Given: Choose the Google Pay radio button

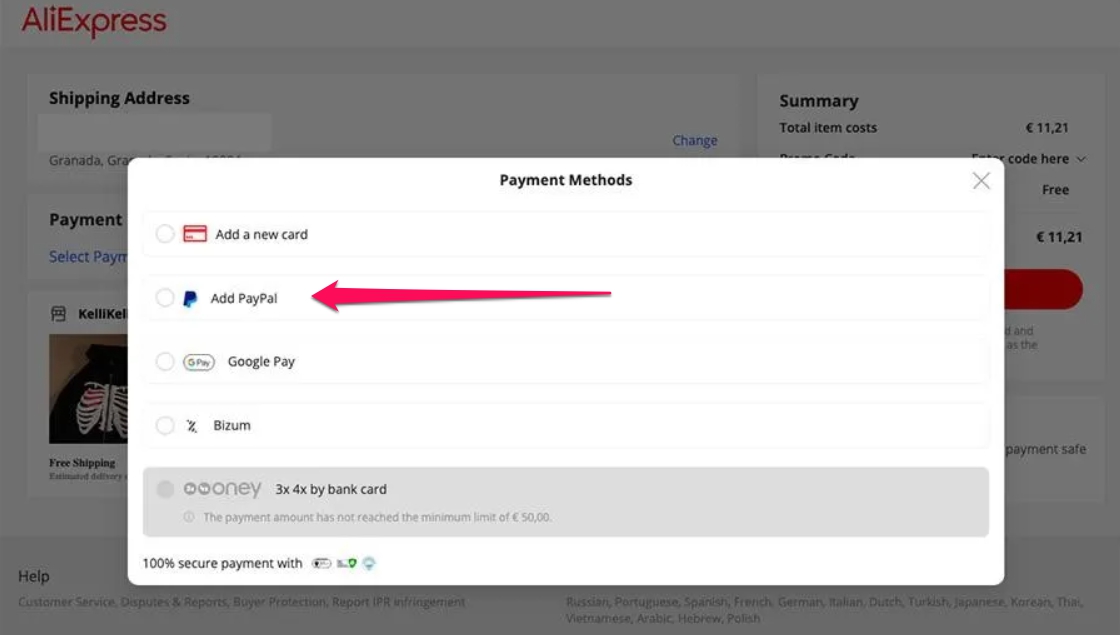Looking at the screenshot, I should tap(165, 361).
